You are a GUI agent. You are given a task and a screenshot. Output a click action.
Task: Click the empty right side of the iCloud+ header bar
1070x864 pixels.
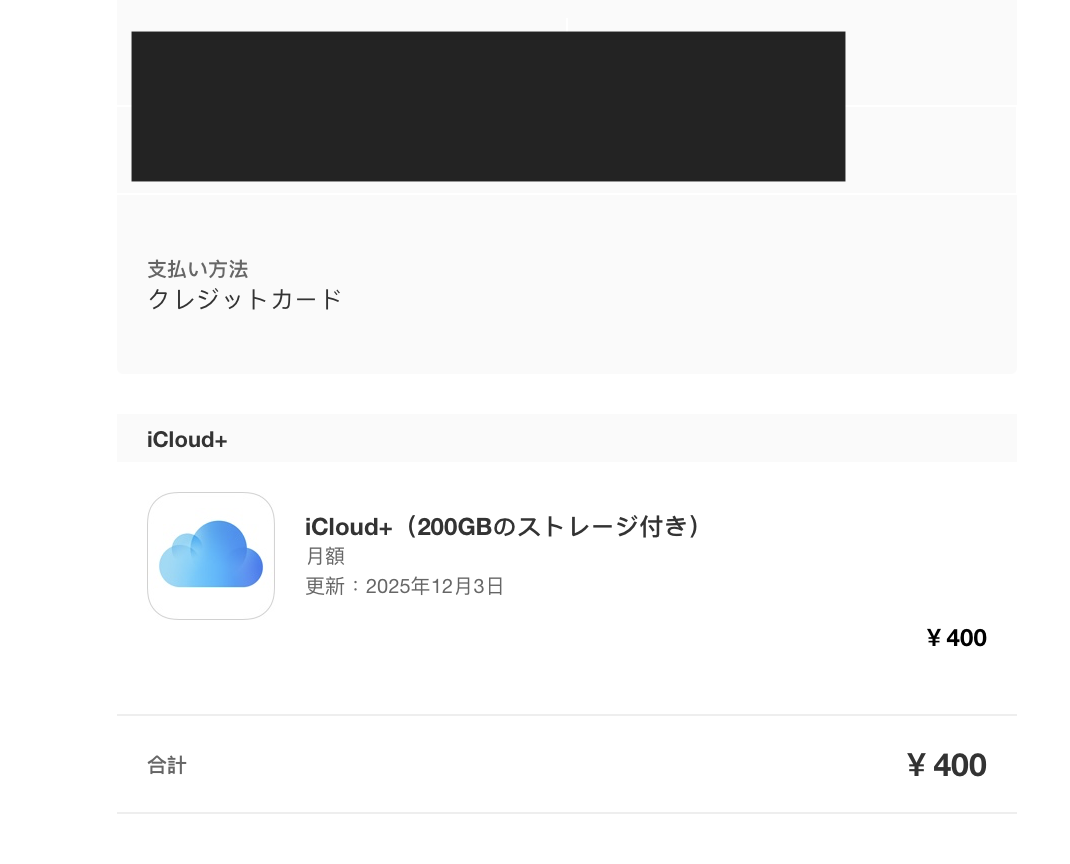(x=700, y=440)
